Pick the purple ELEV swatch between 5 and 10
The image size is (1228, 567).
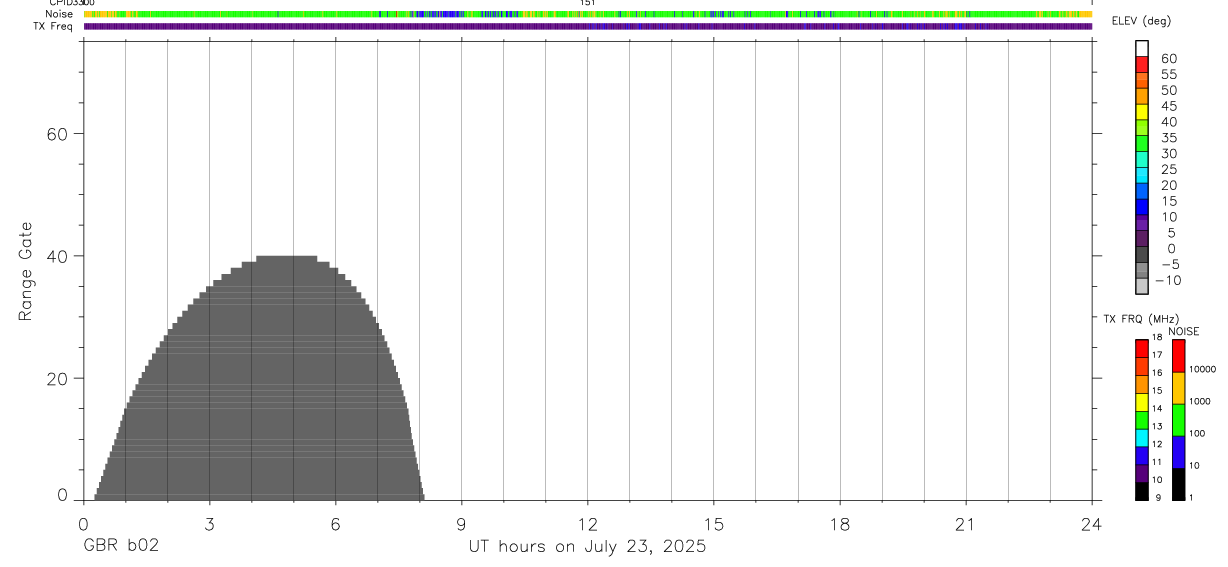coord(1142,223)
